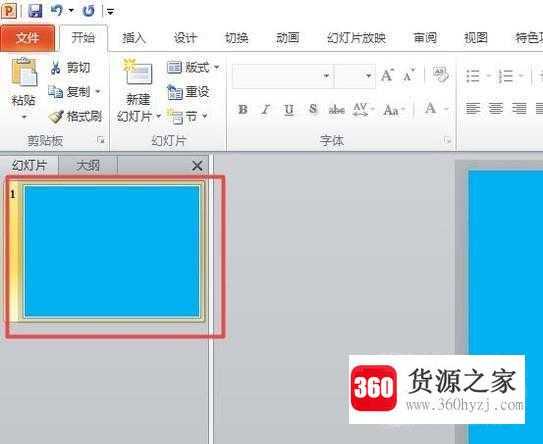This screenshot has width=543, height=444.
Task: Open the font name dropdown
Action: 326,76
